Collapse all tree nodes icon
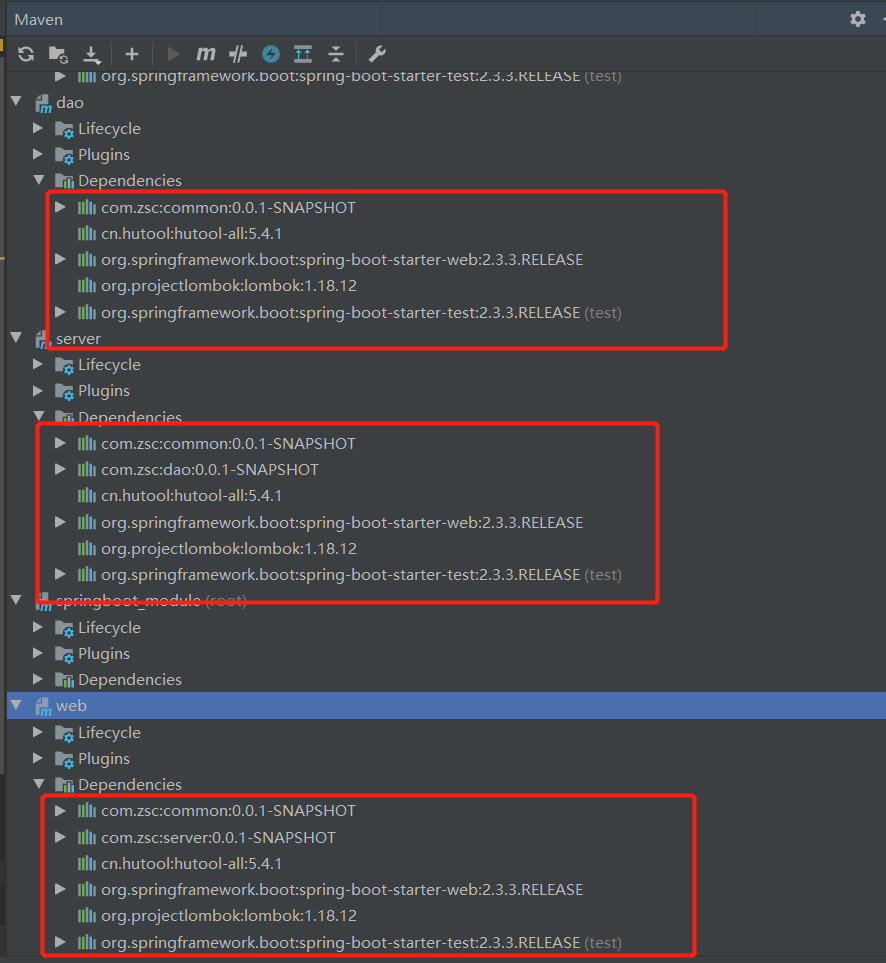 pos(336,54)
